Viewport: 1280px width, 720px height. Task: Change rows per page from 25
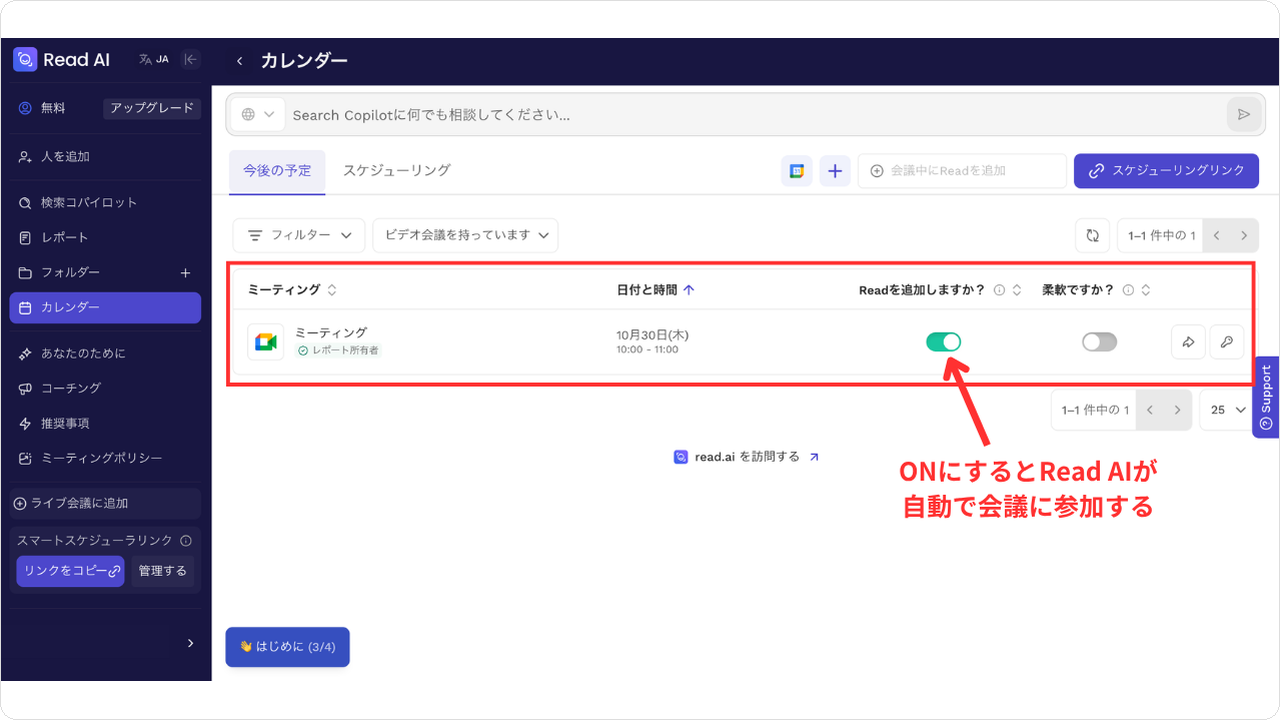pyautogui.click(x=1228, y=410)
